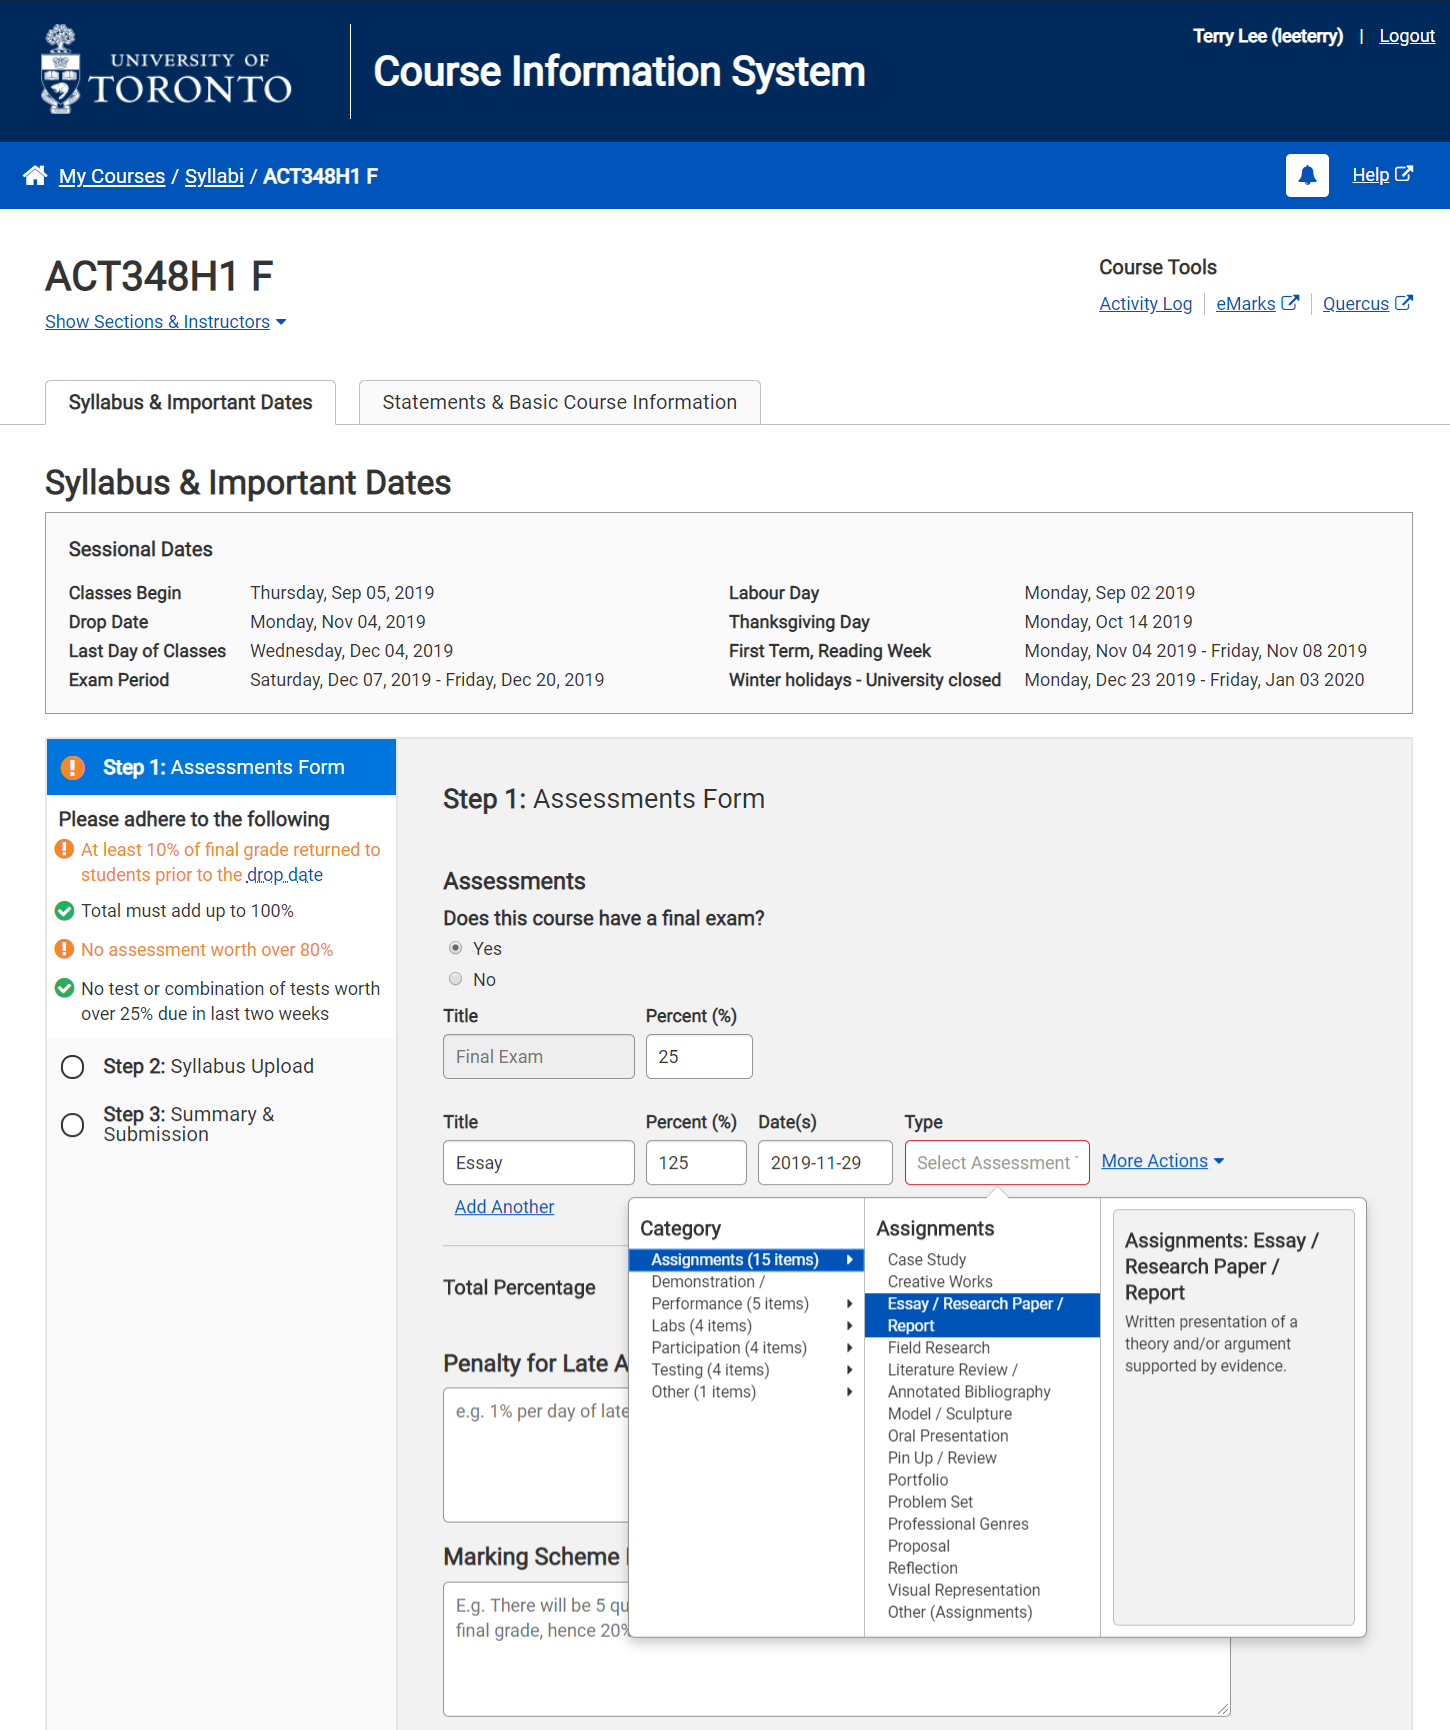Expand the Testing (4 items) category
Image resolution: width=1450 pixels, height=1730 pixels.
[710, 1370]
